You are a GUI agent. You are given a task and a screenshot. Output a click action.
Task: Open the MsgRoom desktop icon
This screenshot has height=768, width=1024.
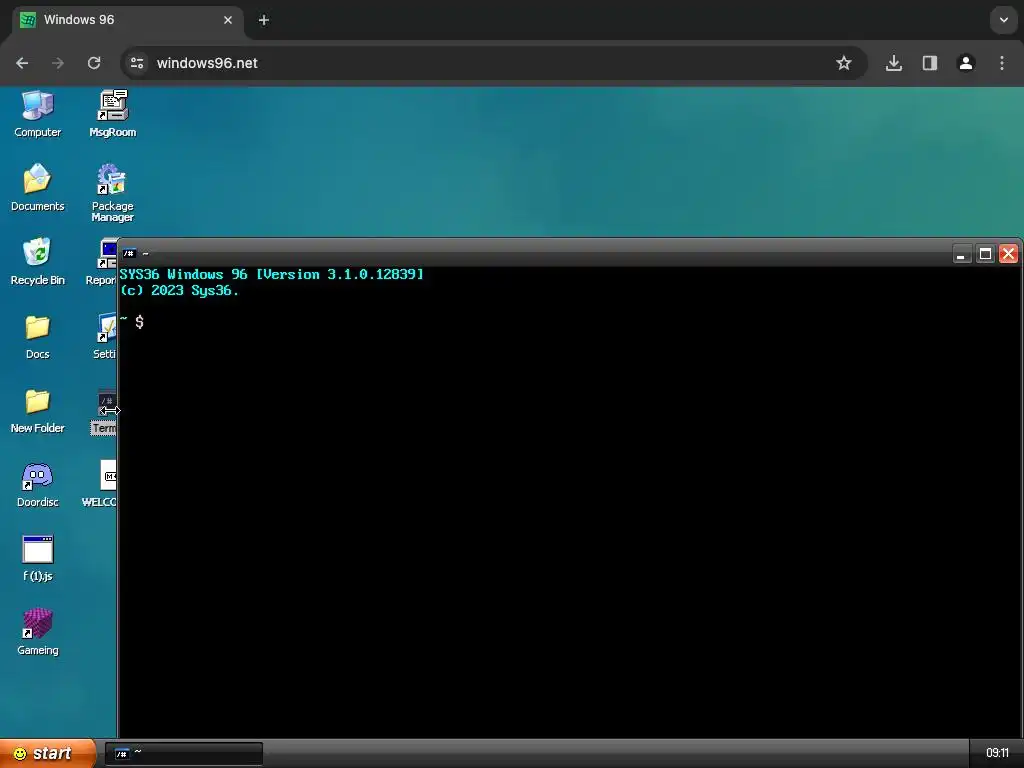click(x=112, y=114)
